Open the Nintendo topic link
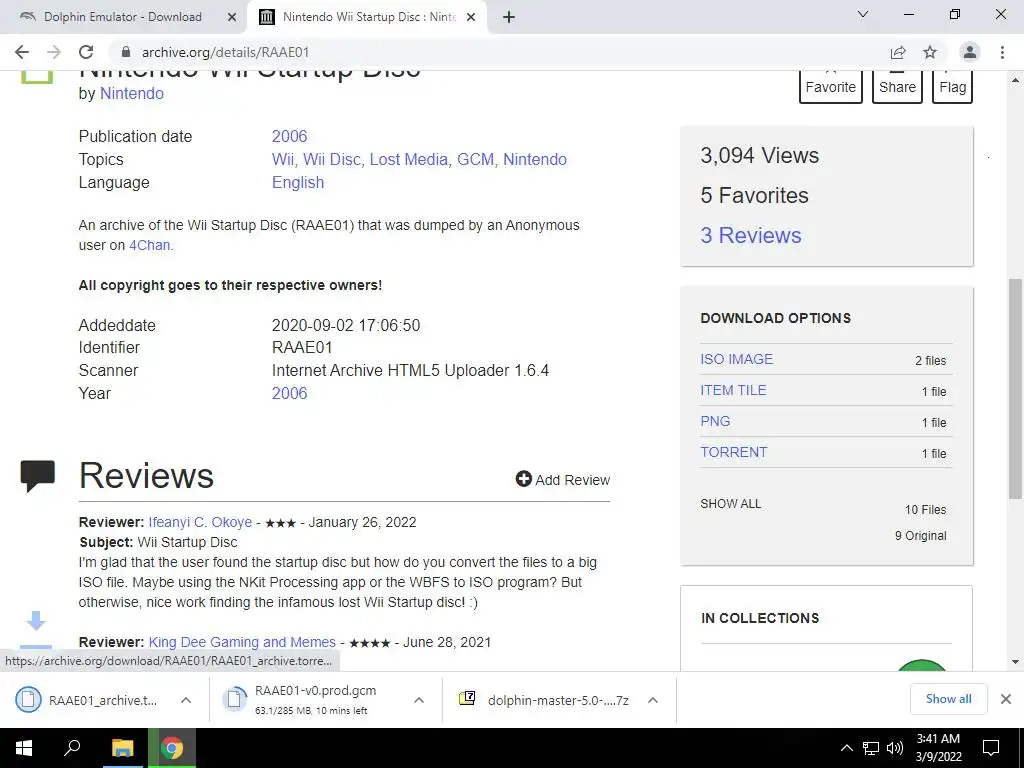Screen dimensions: 1024x768 click(535, 159)
